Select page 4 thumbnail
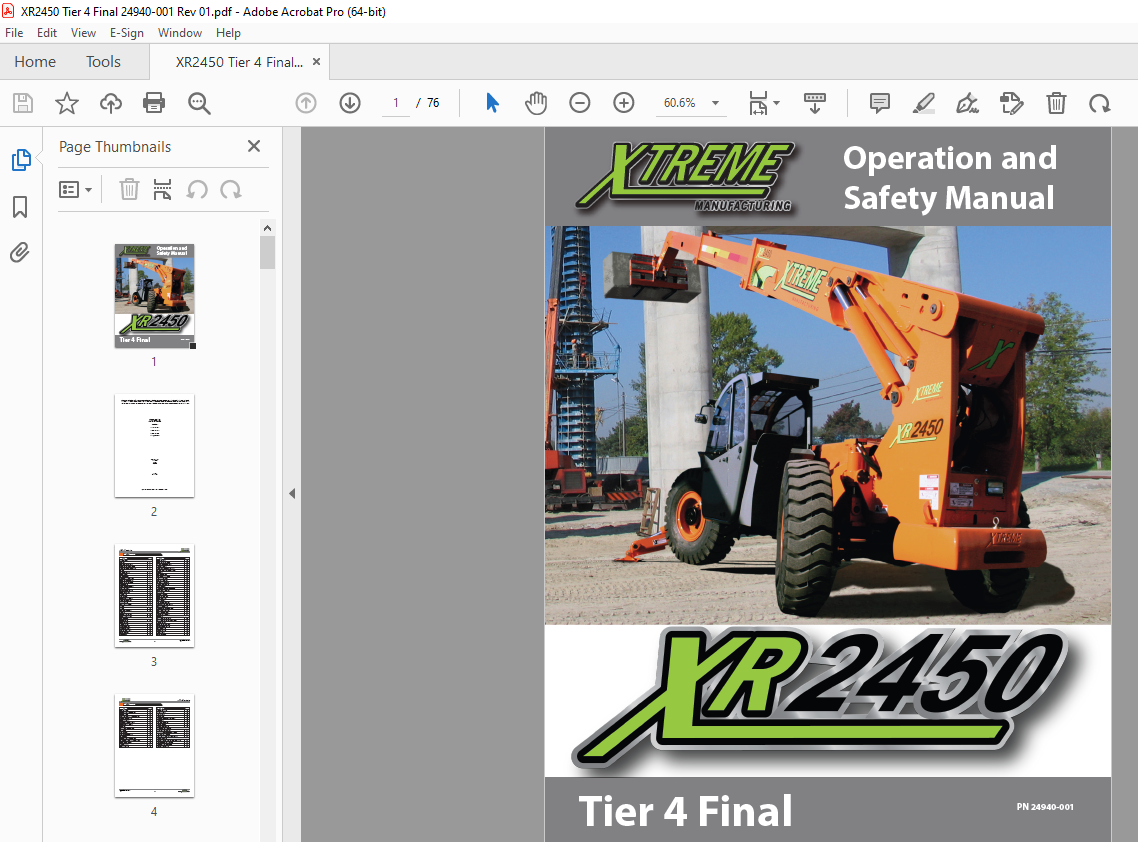This screenshot has height=842, width=1138. click(x=154, y=745)
